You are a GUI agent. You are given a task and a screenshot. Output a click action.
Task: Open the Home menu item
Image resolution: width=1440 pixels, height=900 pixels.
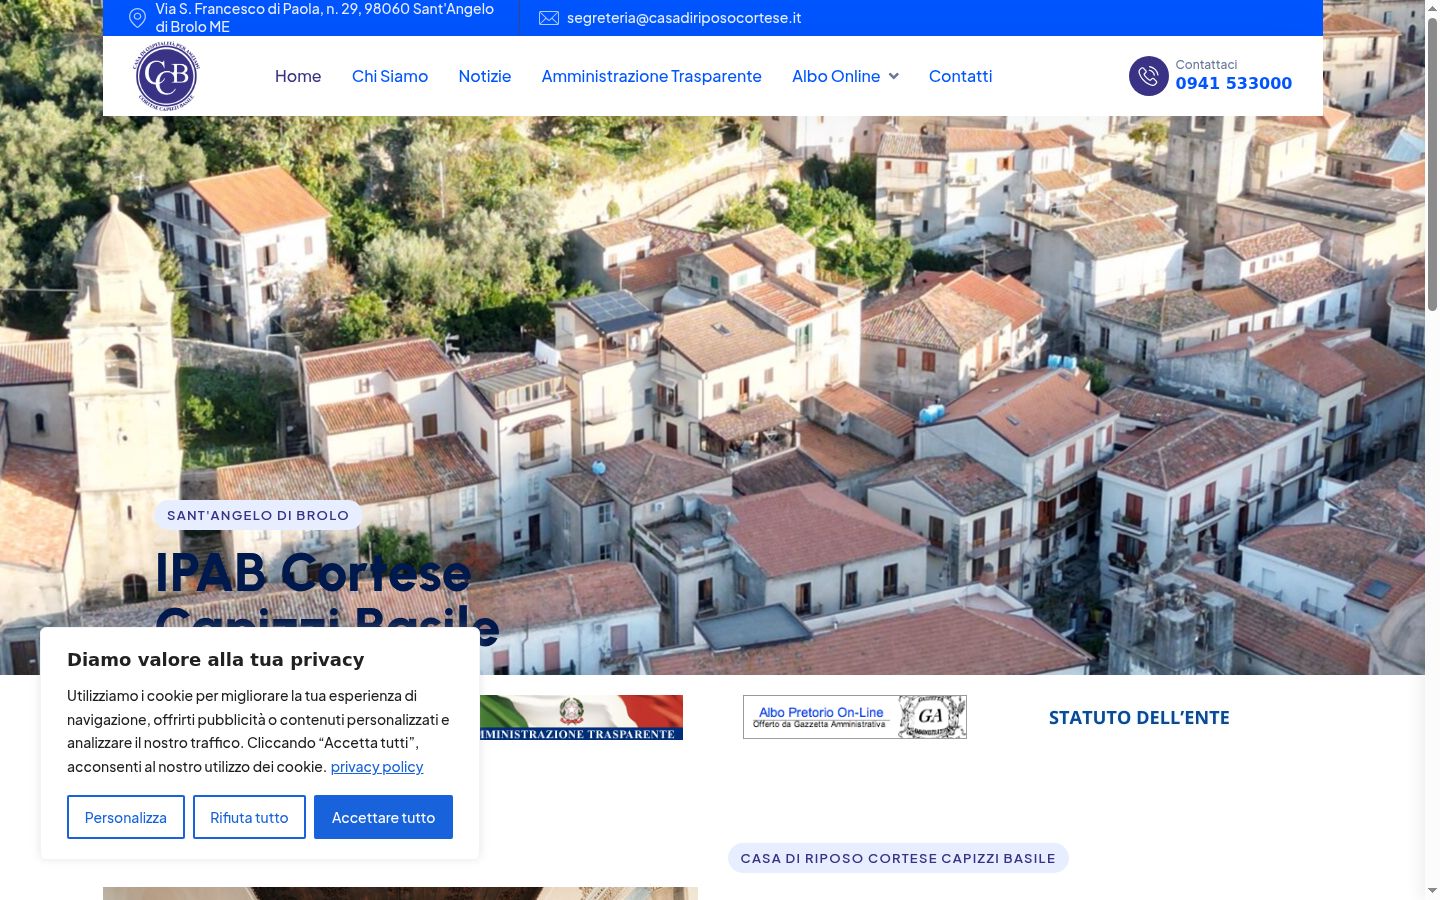298,76
